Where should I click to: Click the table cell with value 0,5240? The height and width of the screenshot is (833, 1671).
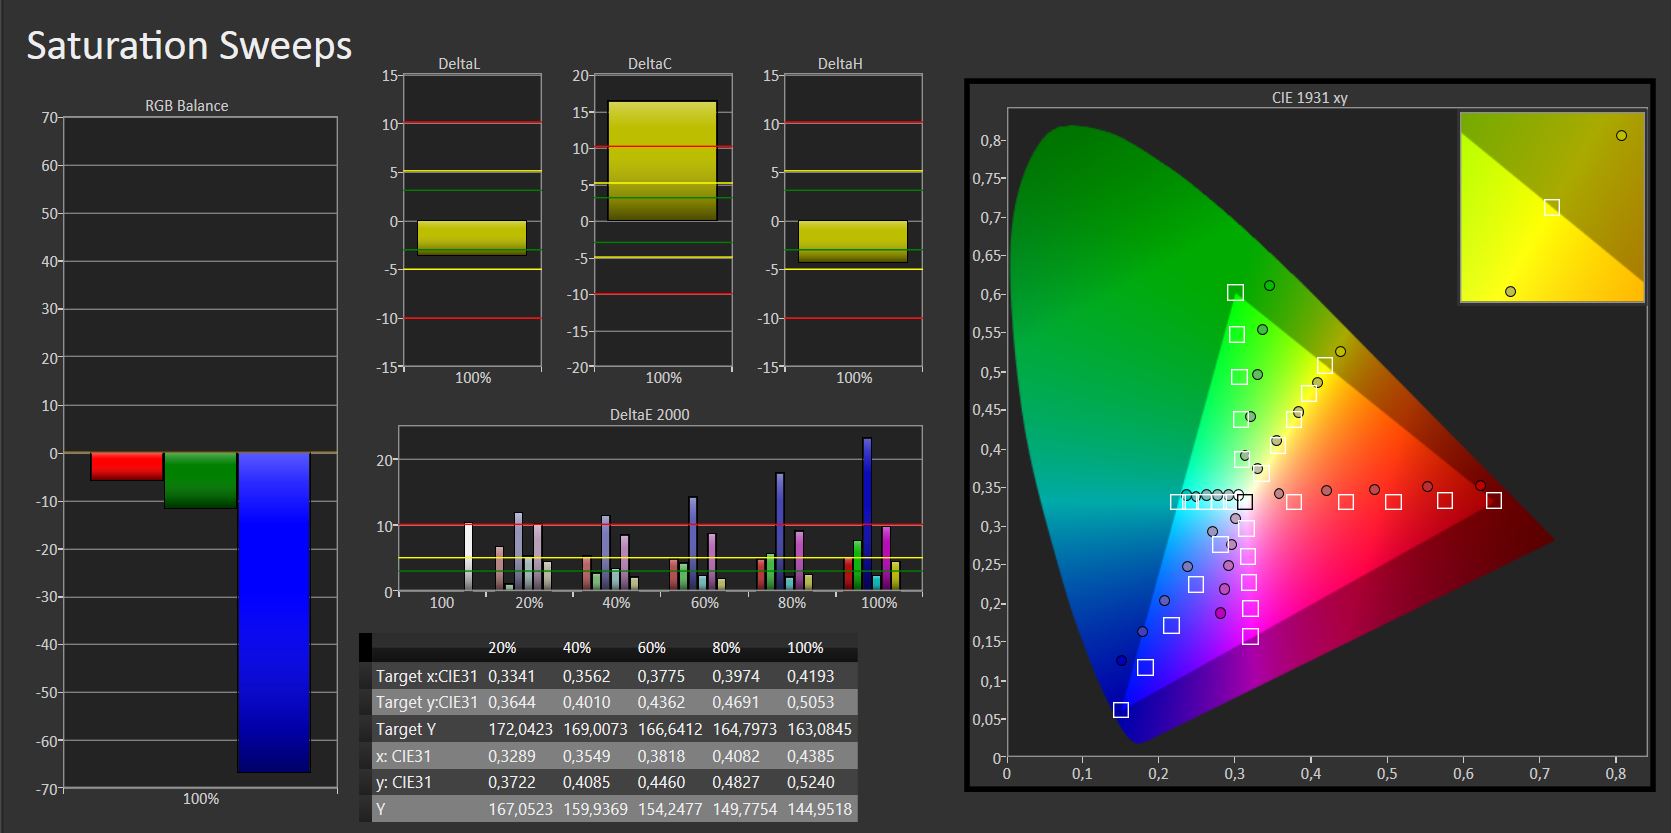(810, 782)
